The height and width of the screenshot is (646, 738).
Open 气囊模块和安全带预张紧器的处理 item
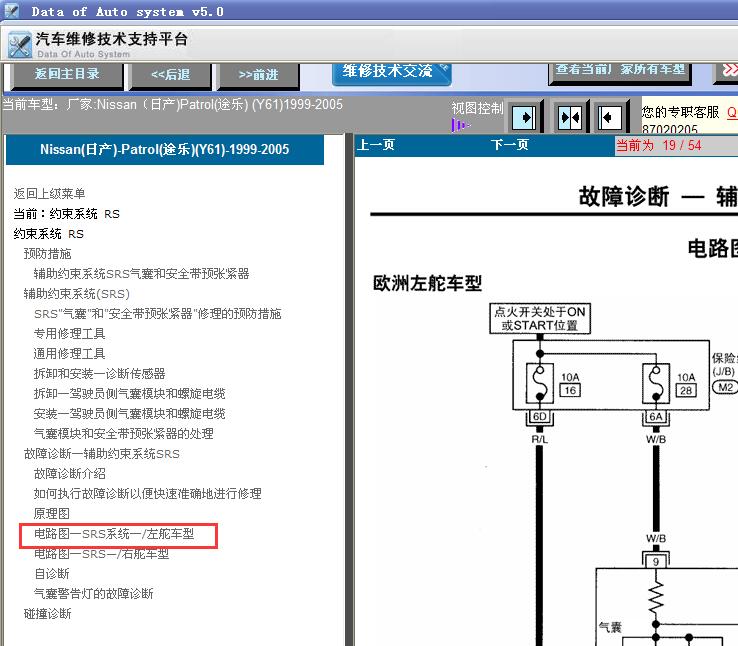click(x=123, y=433)
